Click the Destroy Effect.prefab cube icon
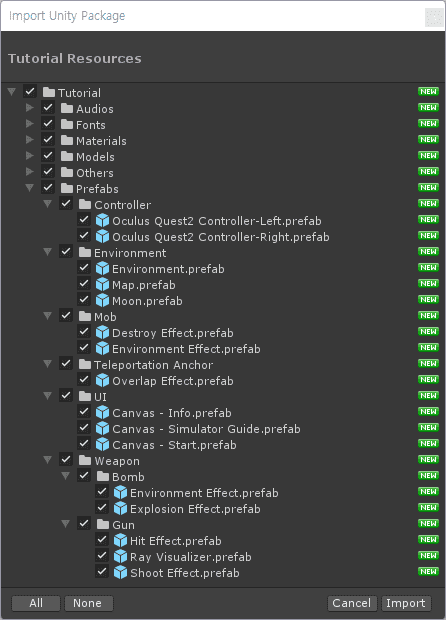 (x=102, y=333)
